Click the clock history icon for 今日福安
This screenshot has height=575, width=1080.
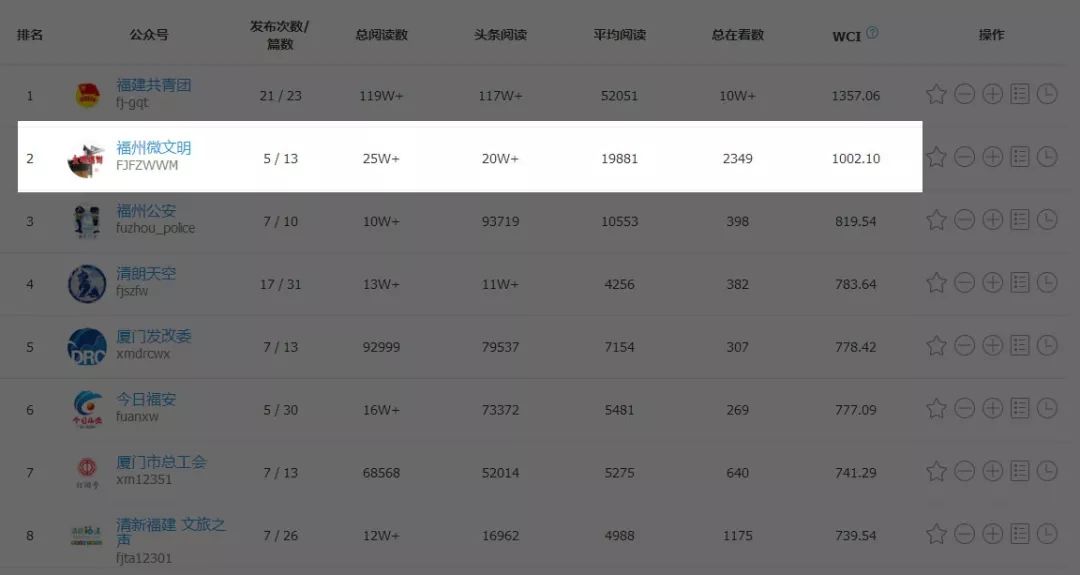click(1047, 408)
